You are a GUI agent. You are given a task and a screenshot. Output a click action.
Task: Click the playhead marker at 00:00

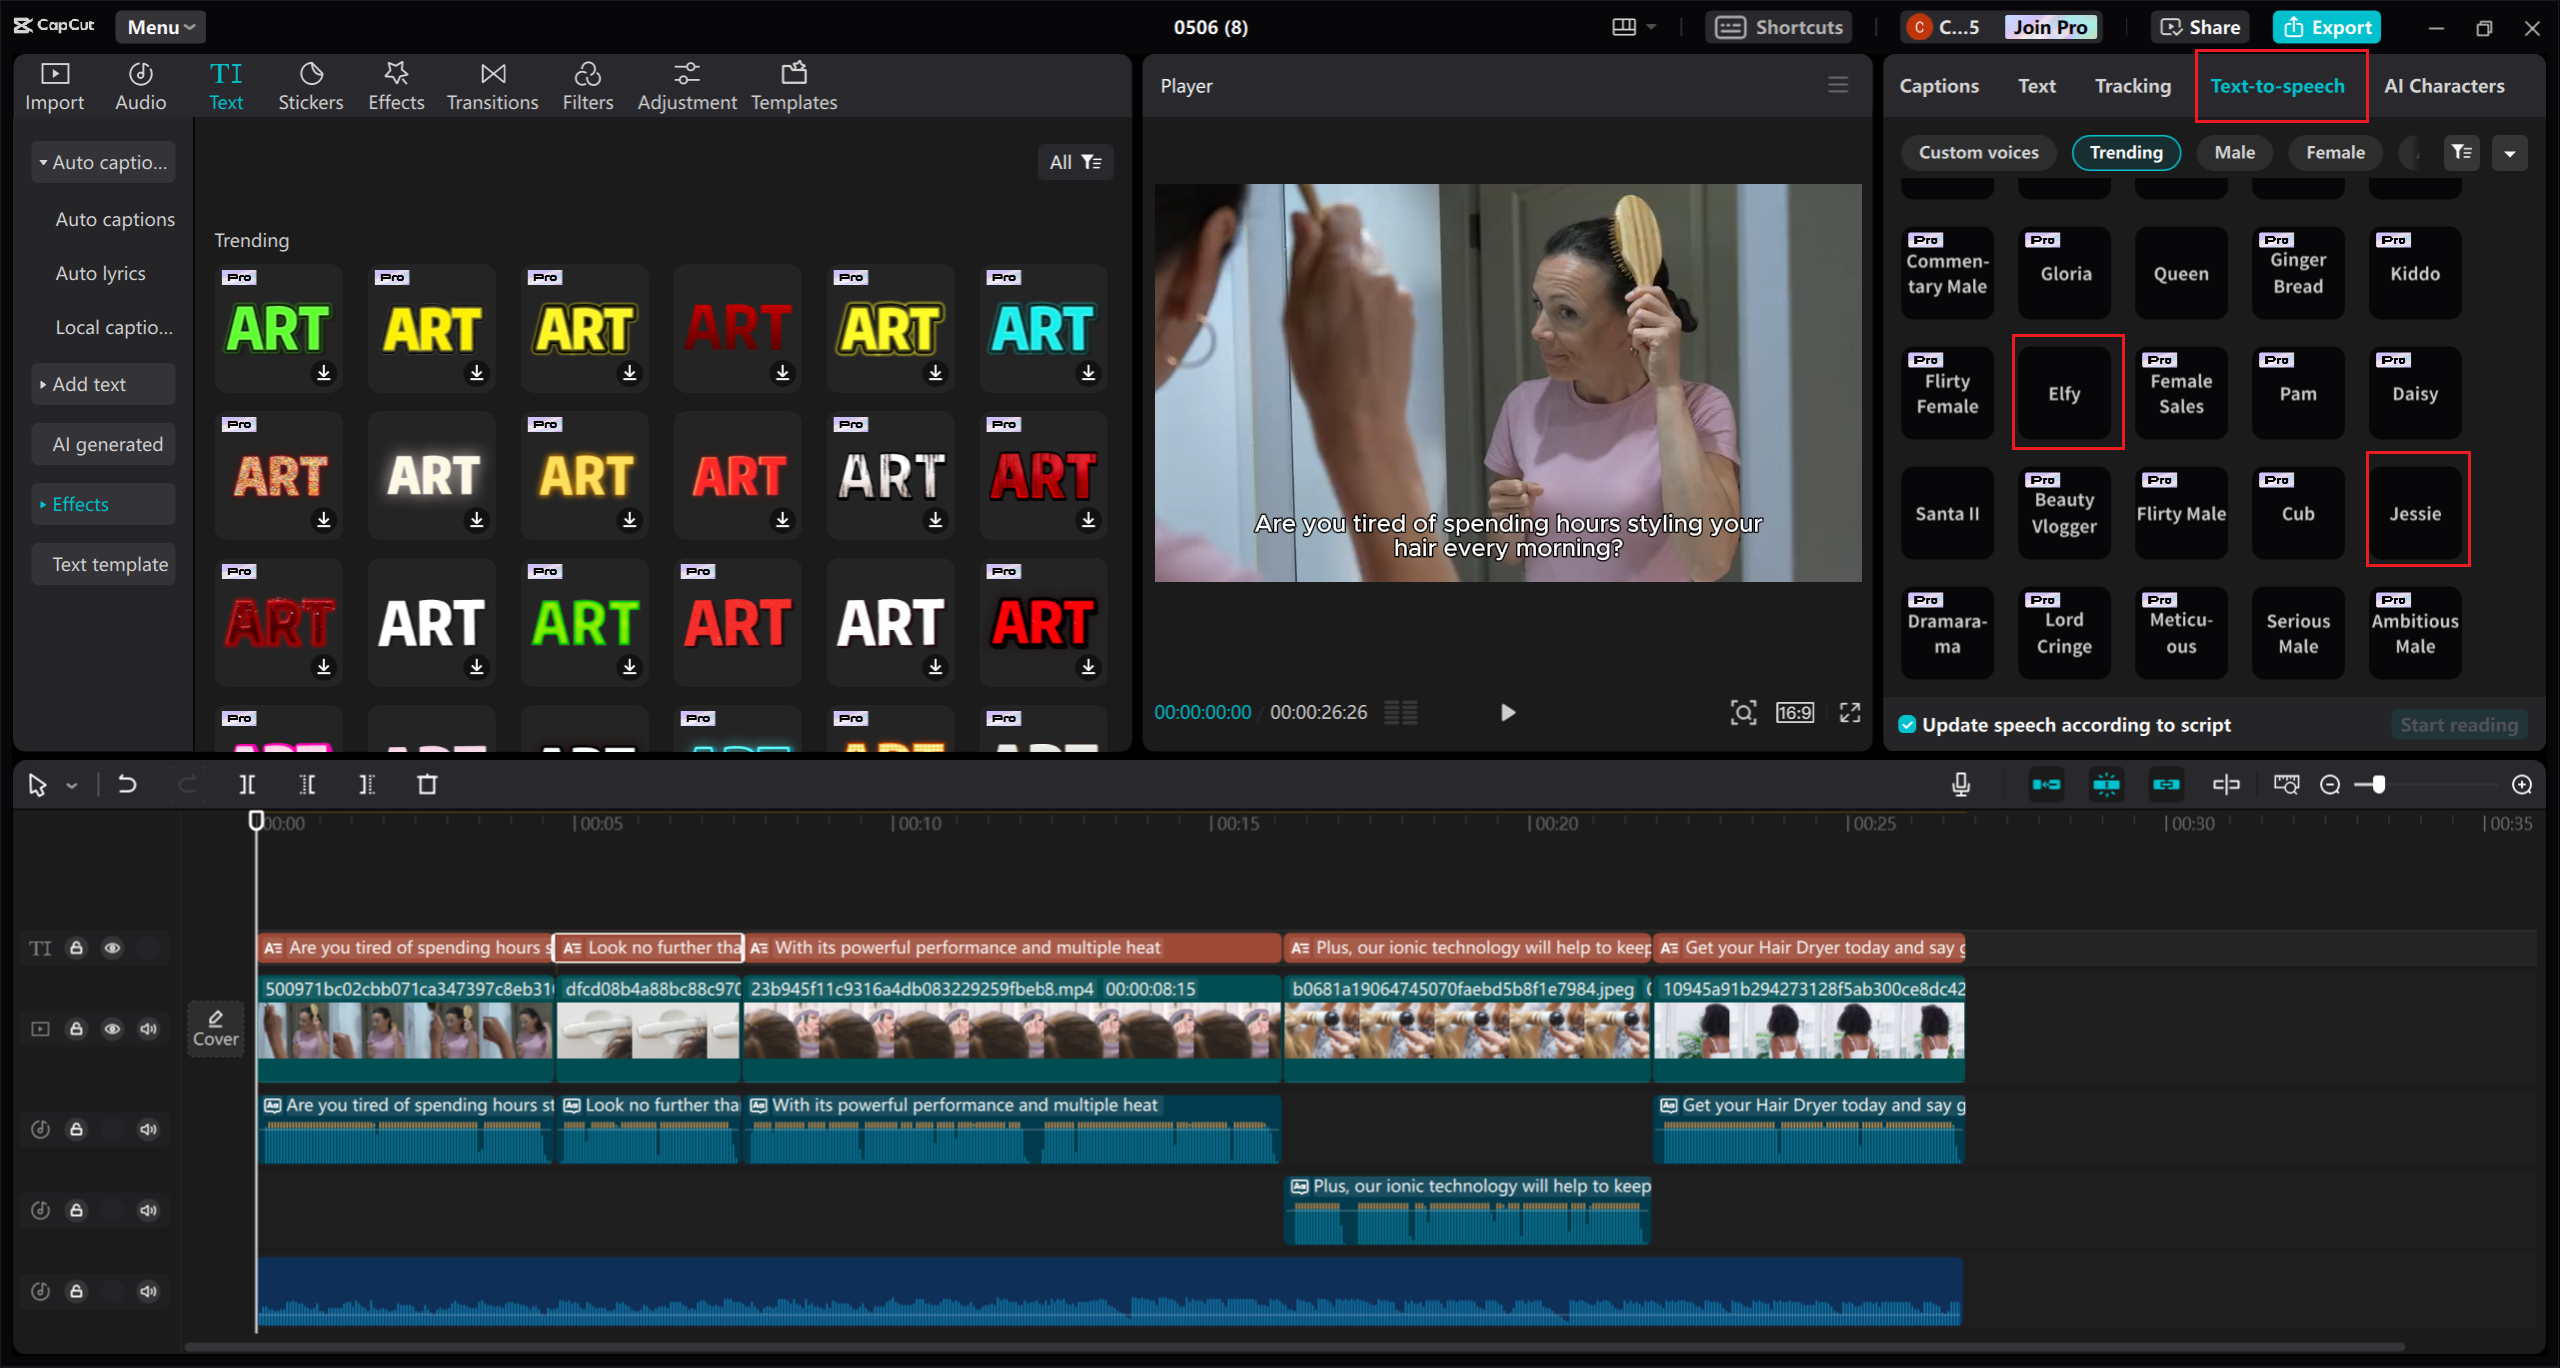[256, 821]
